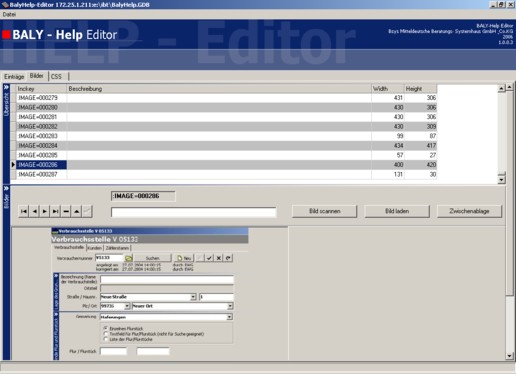Click the image description input field
The image size is (516, 374).
pos(194,212)
